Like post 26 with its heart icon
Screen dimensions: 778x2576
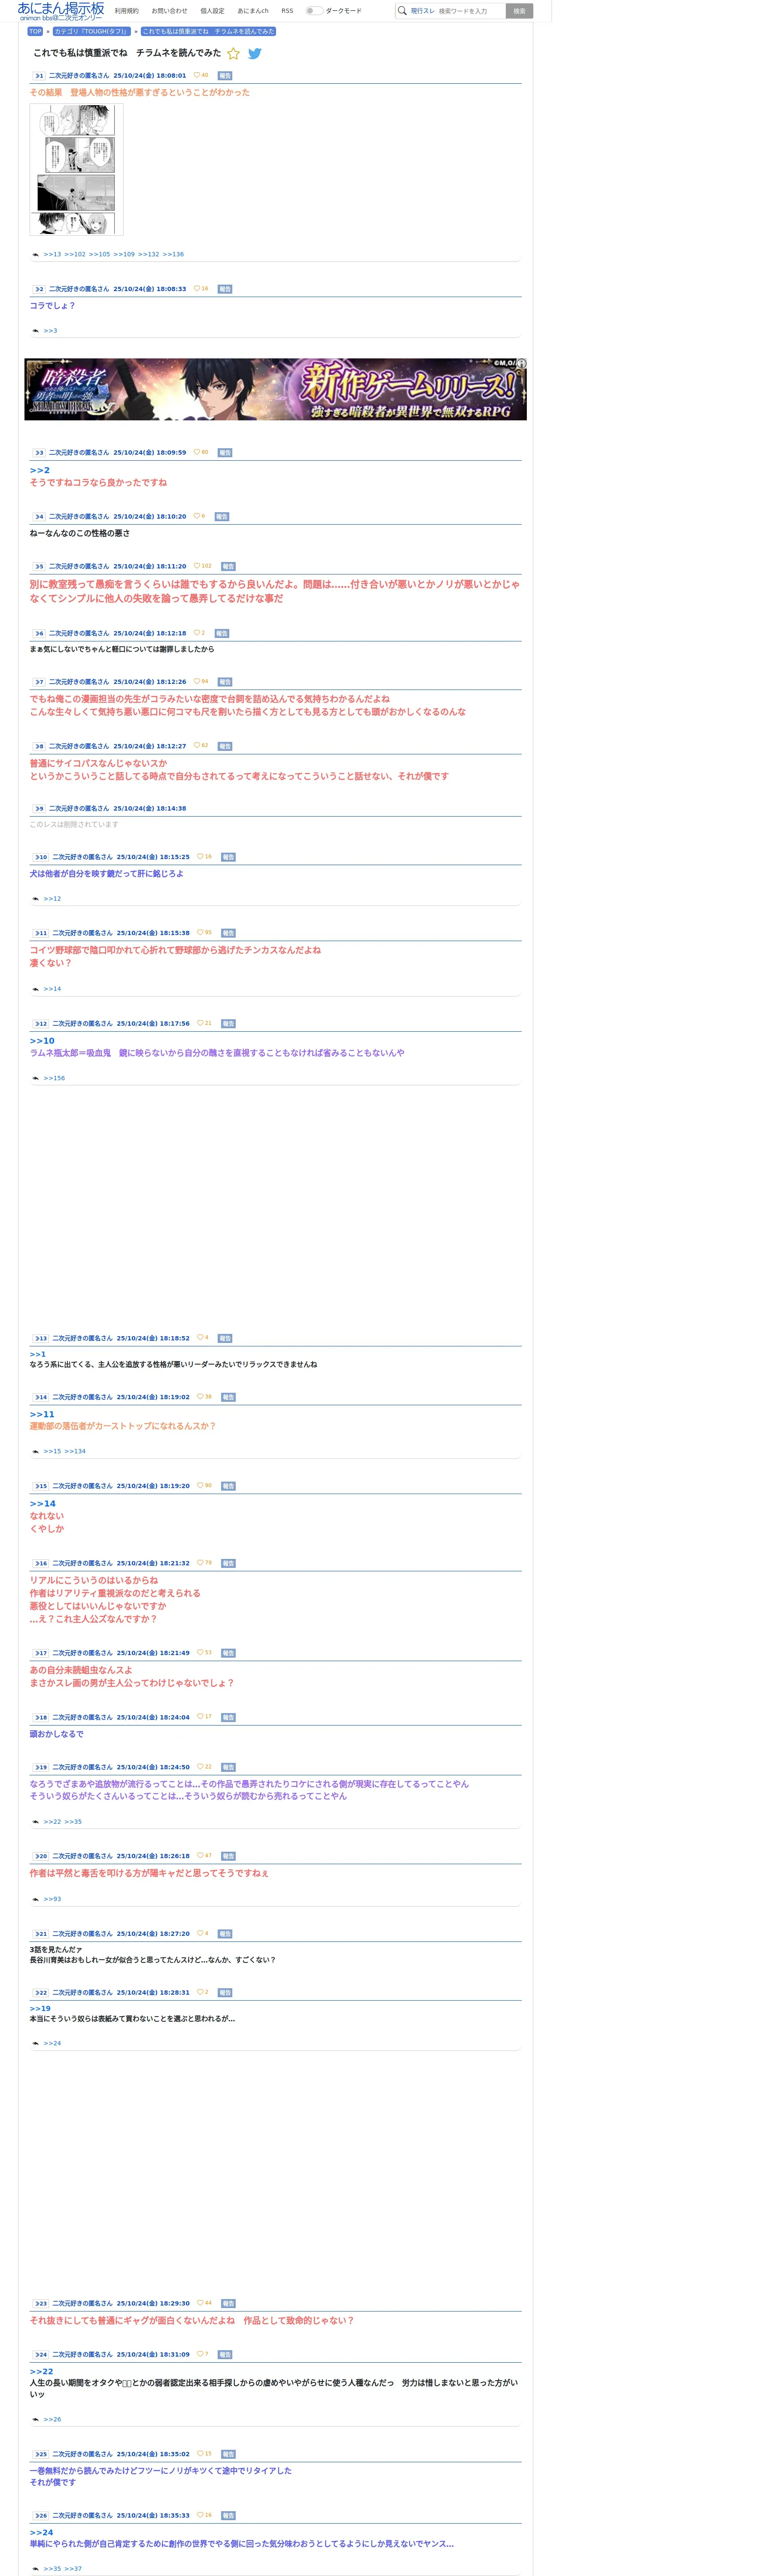click(200, 2515)
